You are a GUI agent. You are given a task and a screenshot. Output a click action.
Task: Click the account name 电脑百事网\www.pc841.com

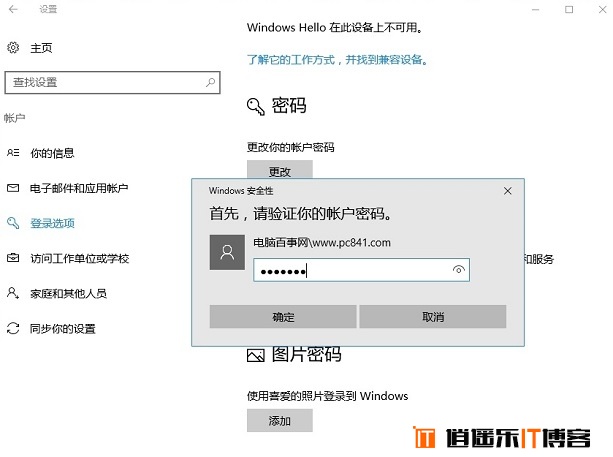tap(322, 243)
